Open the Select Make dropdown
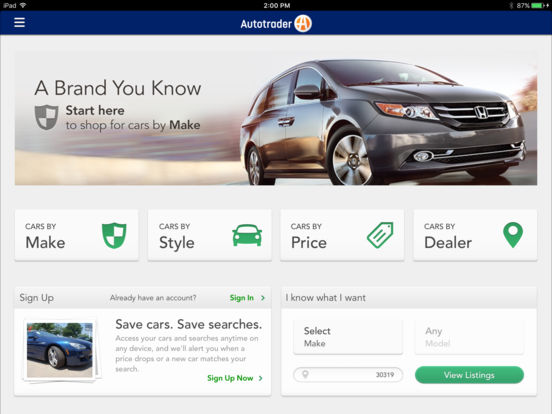The height and width of the screenshot is (414, 552). 348,337
